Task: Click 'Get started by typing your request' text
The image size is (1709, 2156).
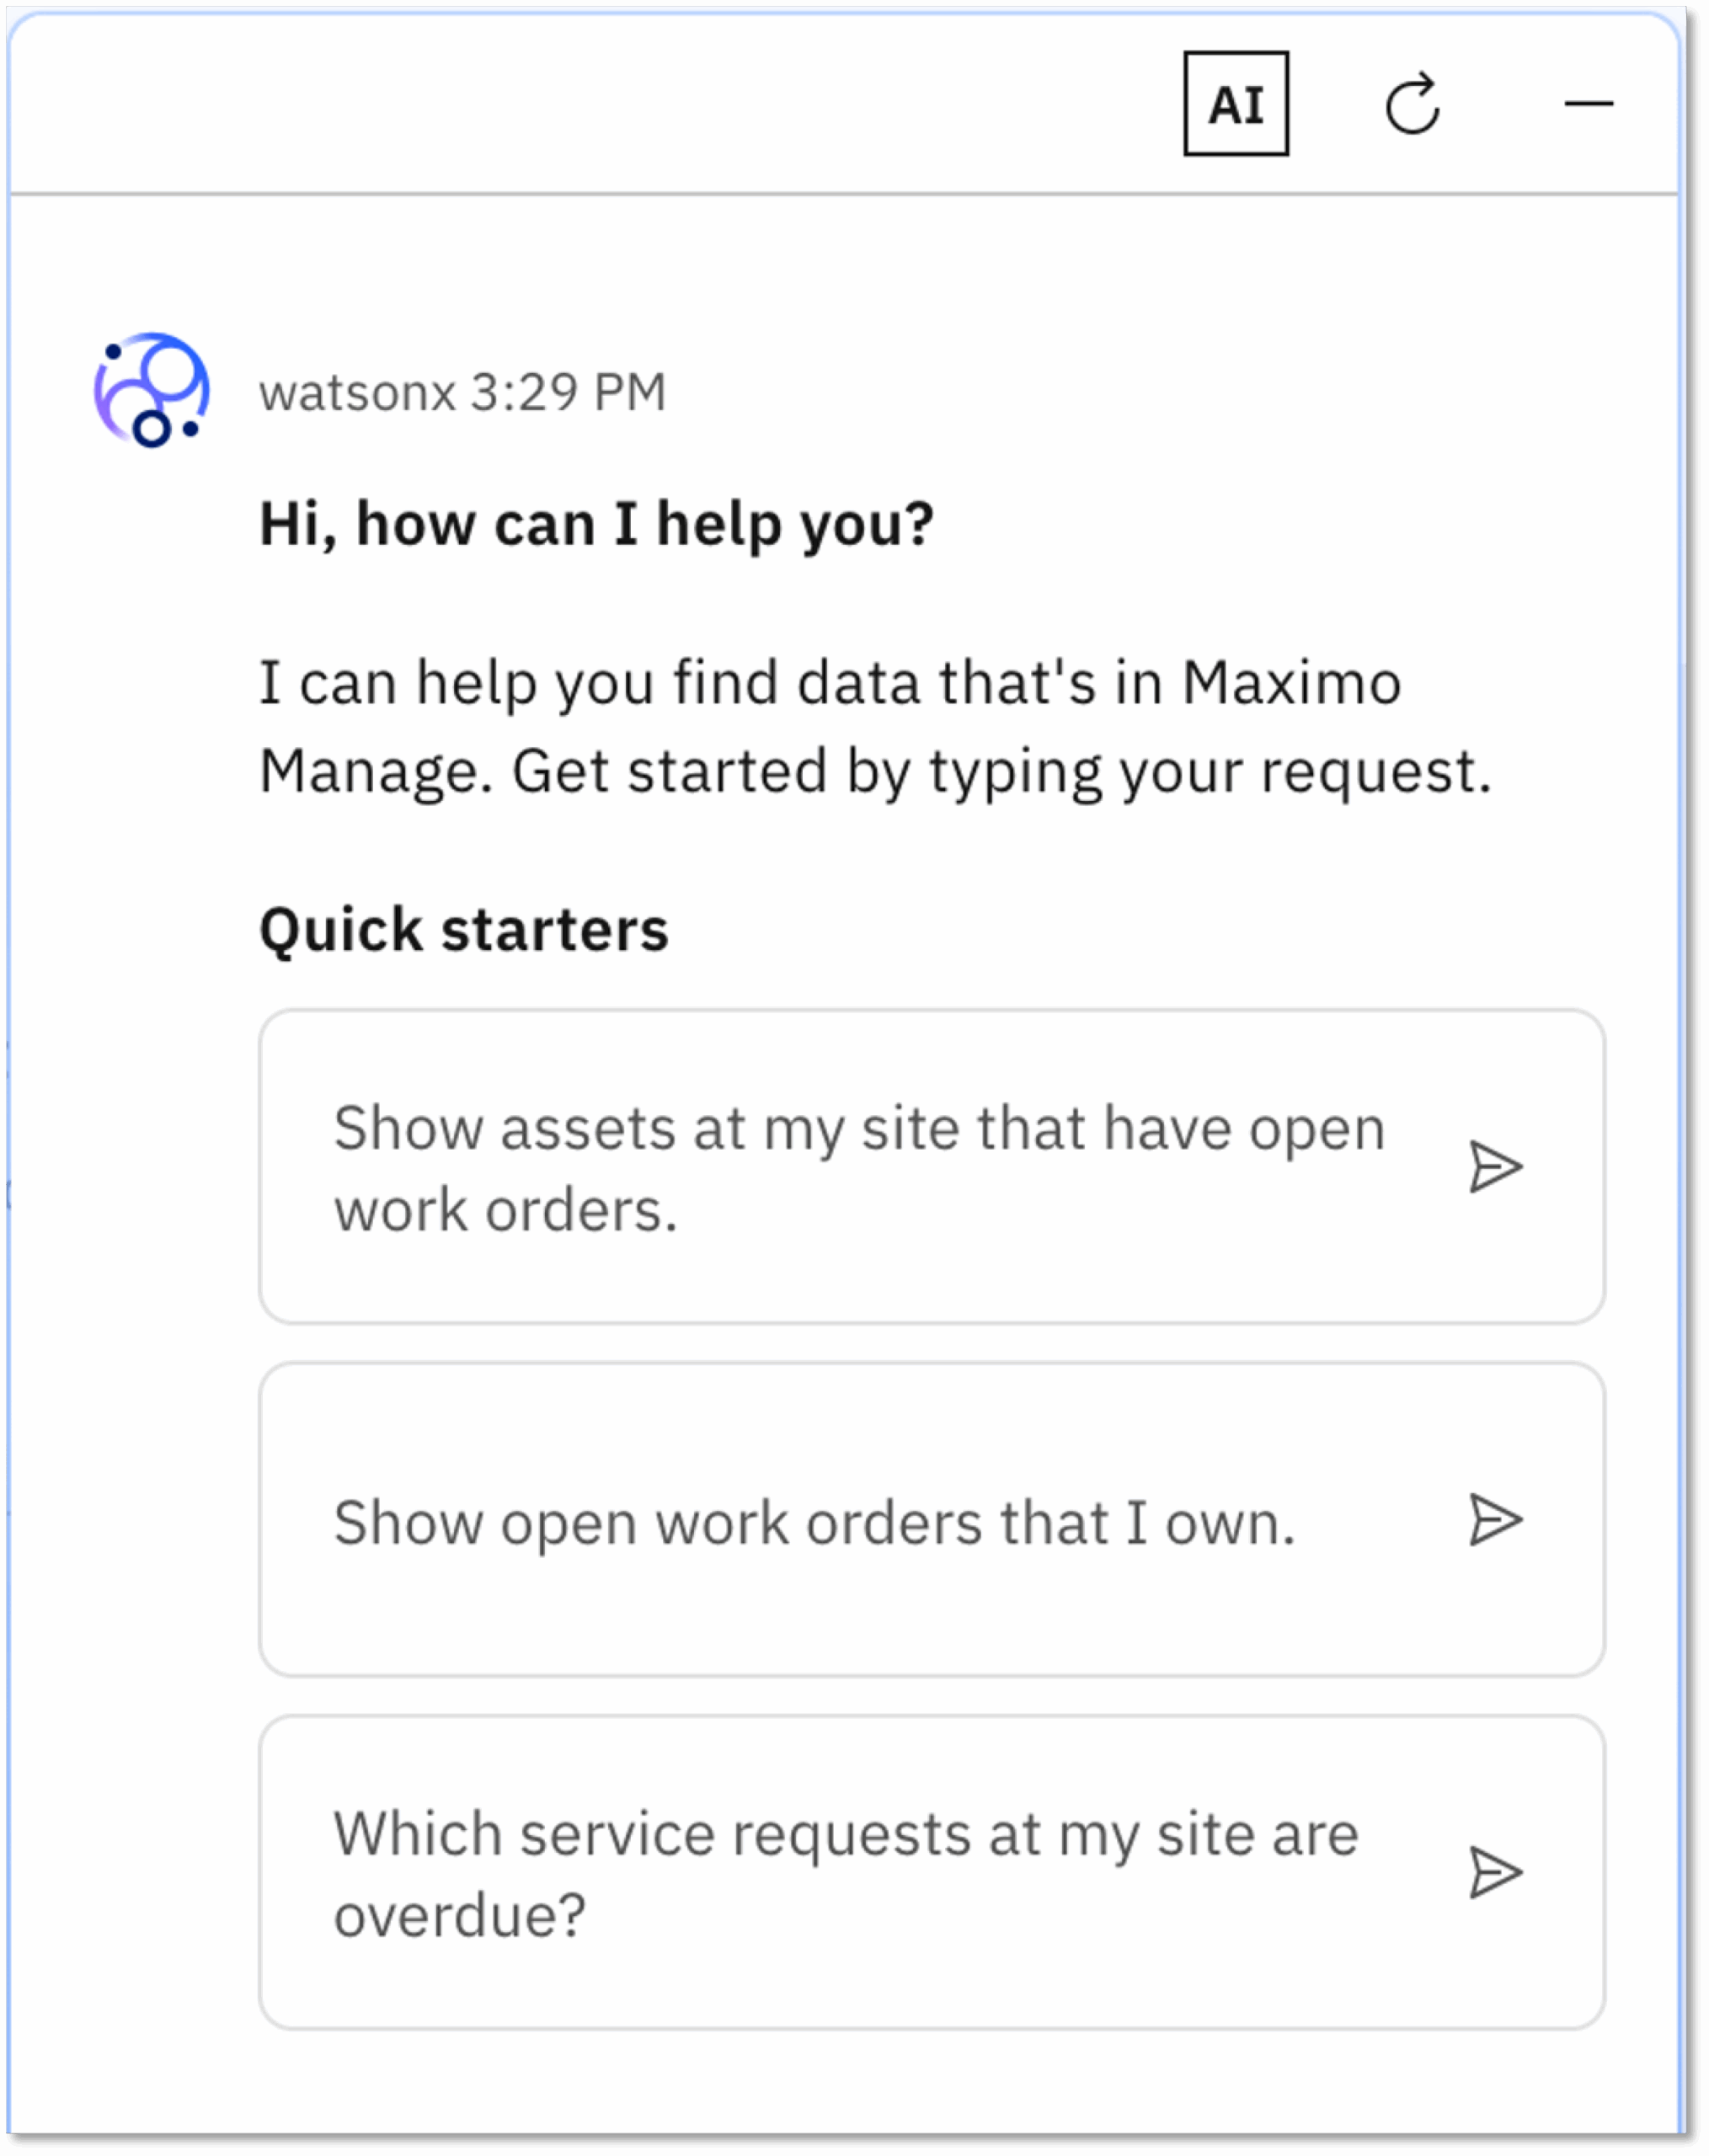Action: point(1000,772)
